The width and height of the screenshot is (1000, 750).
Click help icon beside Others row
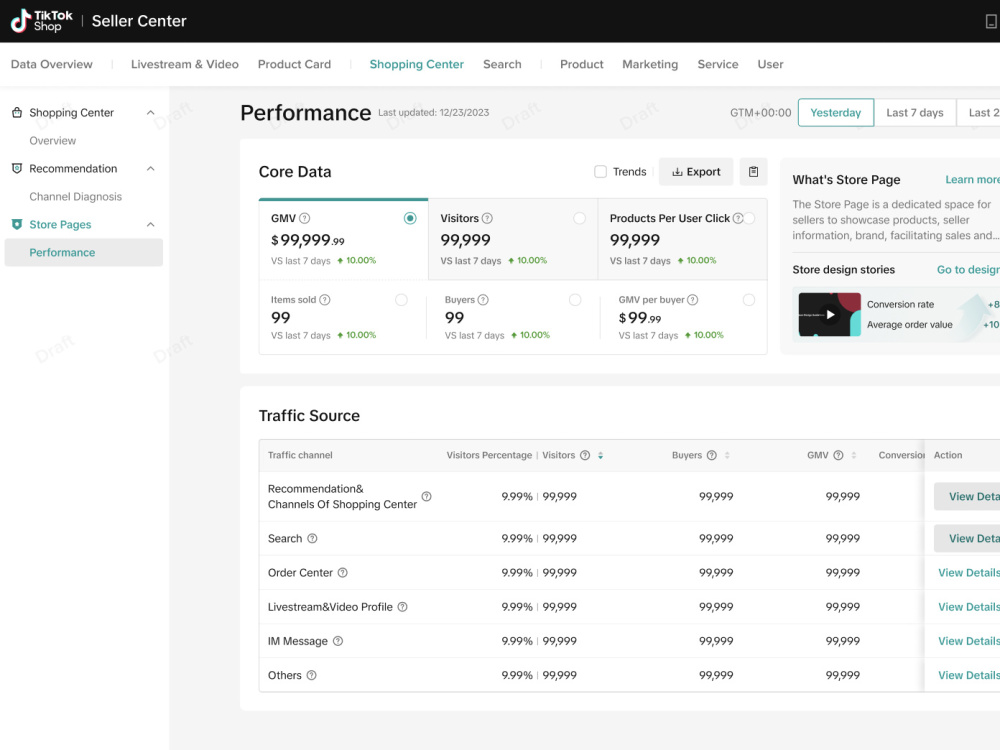click(311, 675)
